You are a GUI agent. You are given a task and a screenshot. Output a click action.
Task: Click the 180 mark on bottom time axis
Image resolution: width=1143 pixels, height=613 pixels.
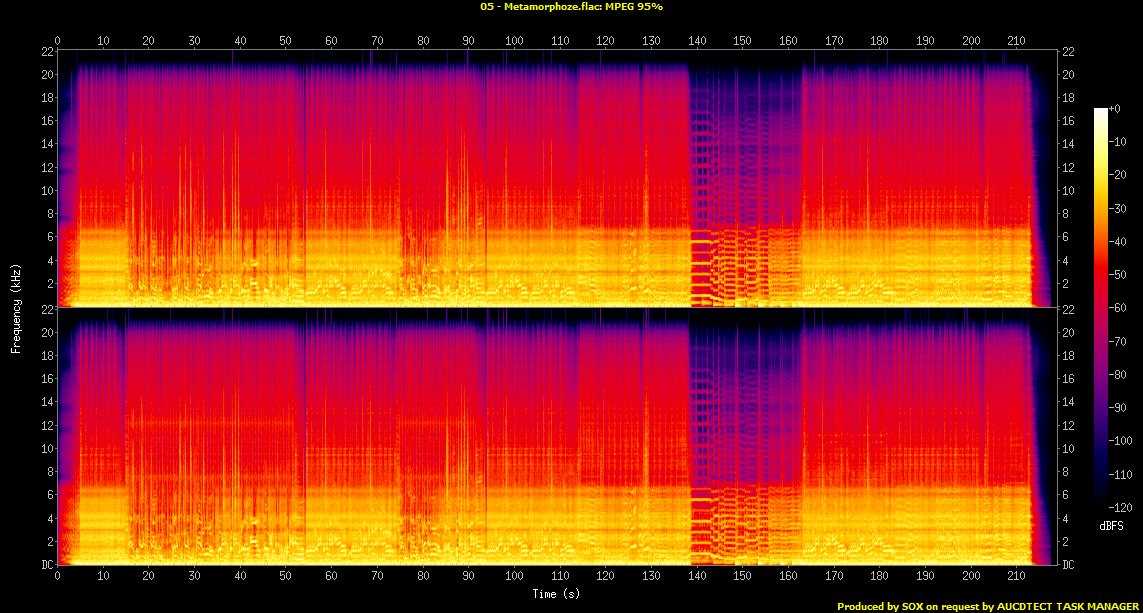tap(879, 577)
